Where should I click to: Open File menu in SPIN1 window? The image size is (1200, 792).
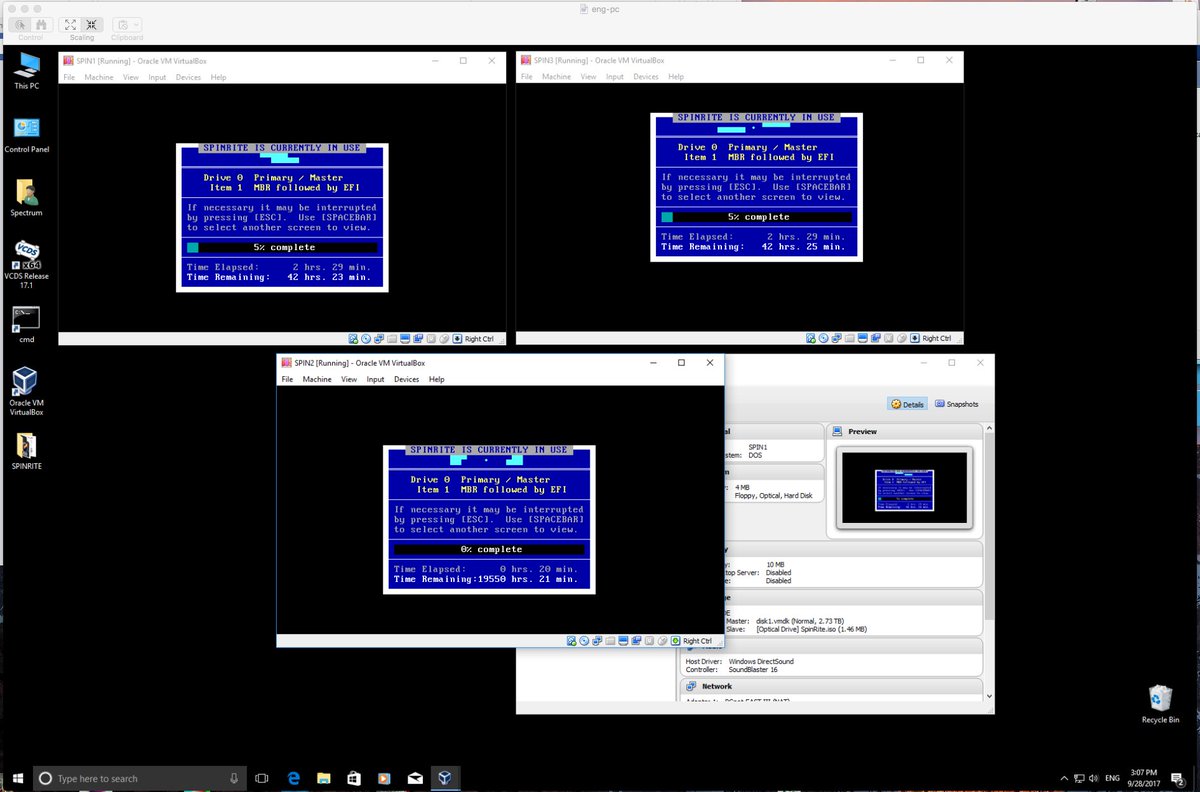[69, 77]
